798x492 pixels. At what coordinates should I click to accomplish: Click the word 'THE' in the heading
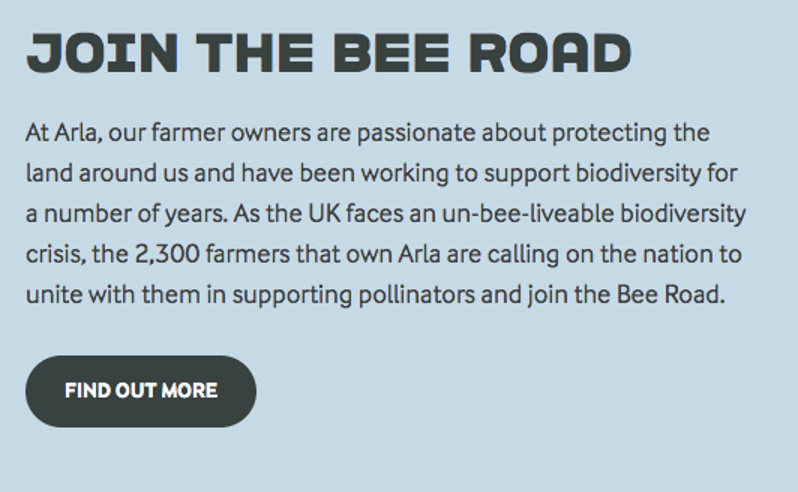(x=255, y=53)
